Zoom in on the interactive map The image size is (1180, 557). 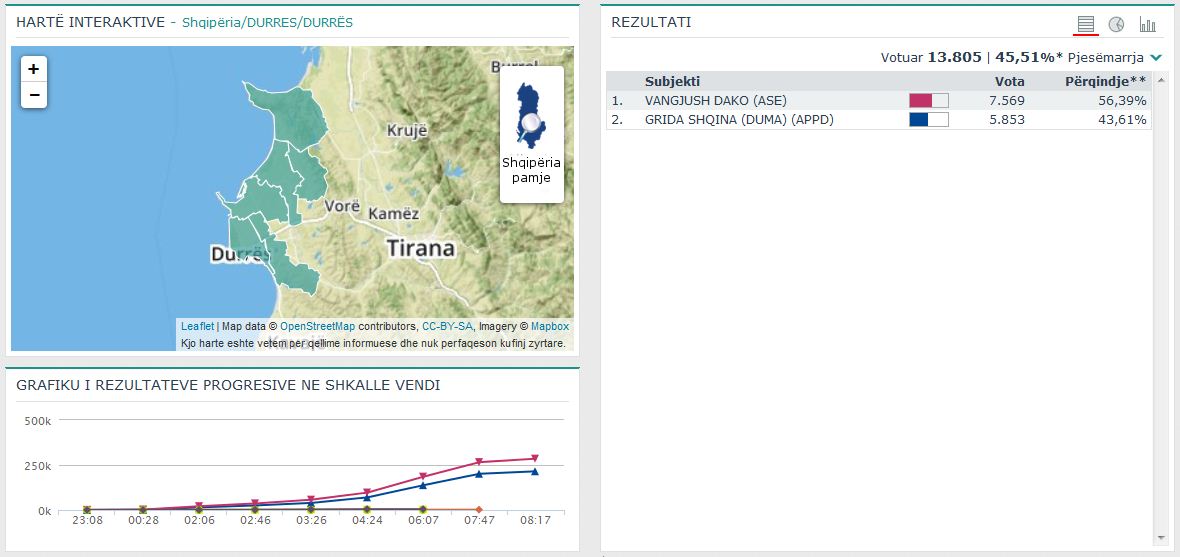(34, 69)
